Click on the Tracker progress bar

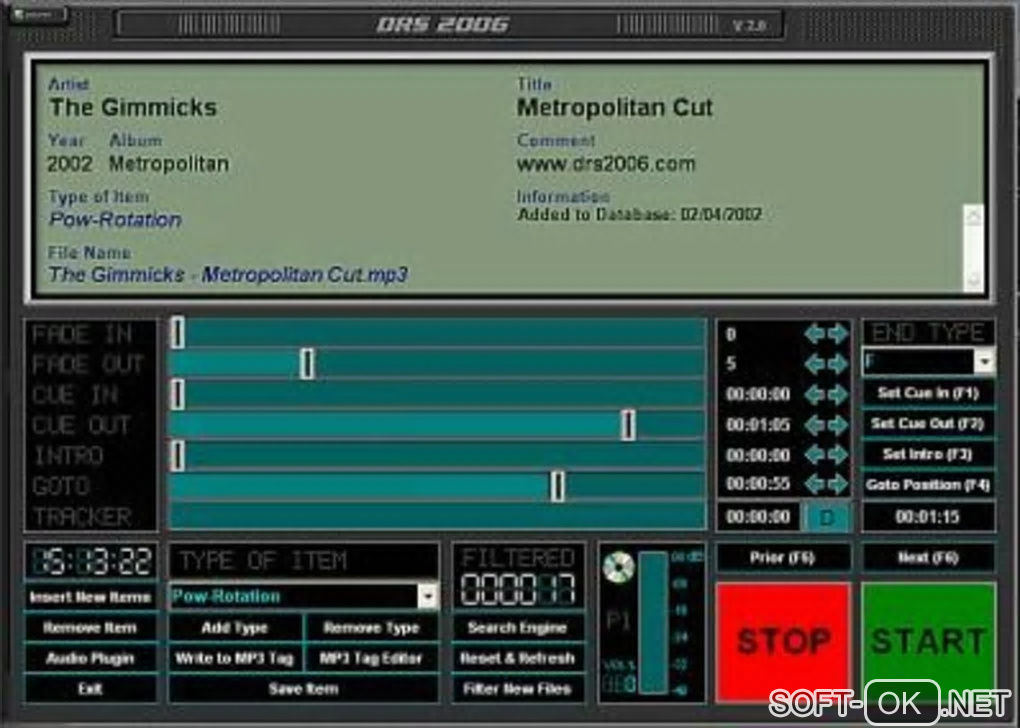[438, 517]
